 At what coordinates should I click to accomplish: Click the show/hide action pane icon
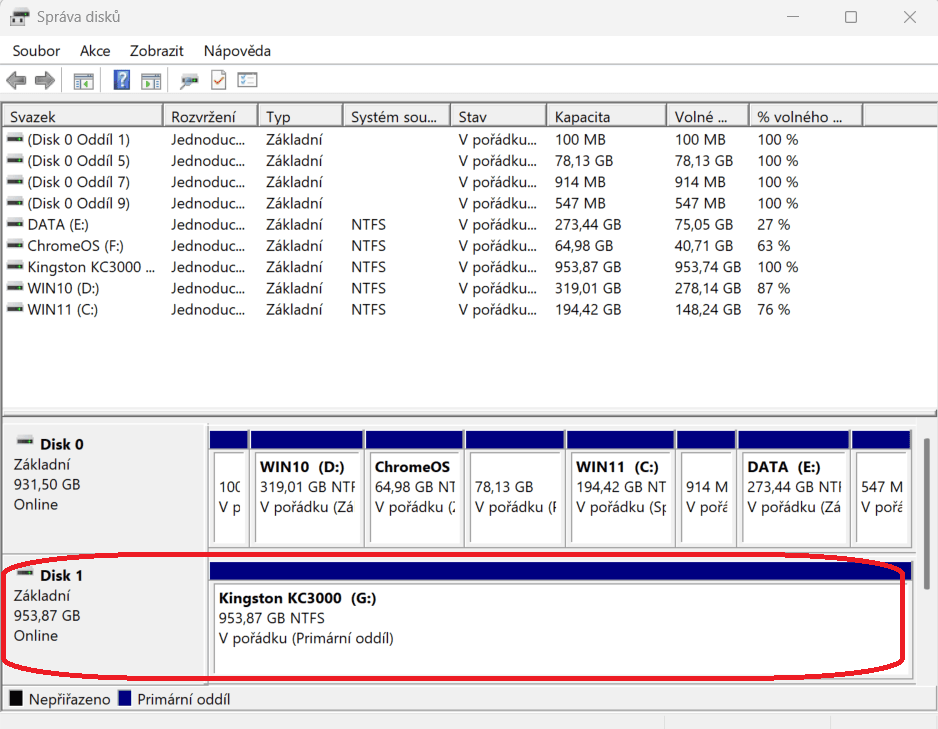[x=151, y=81]
